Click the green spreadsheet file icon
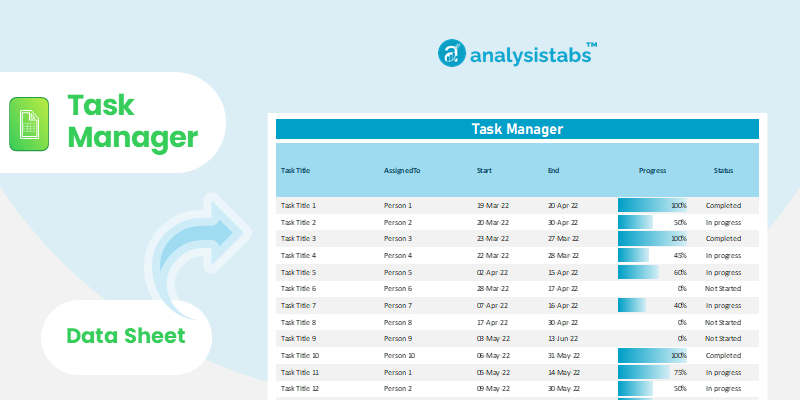 29,124
